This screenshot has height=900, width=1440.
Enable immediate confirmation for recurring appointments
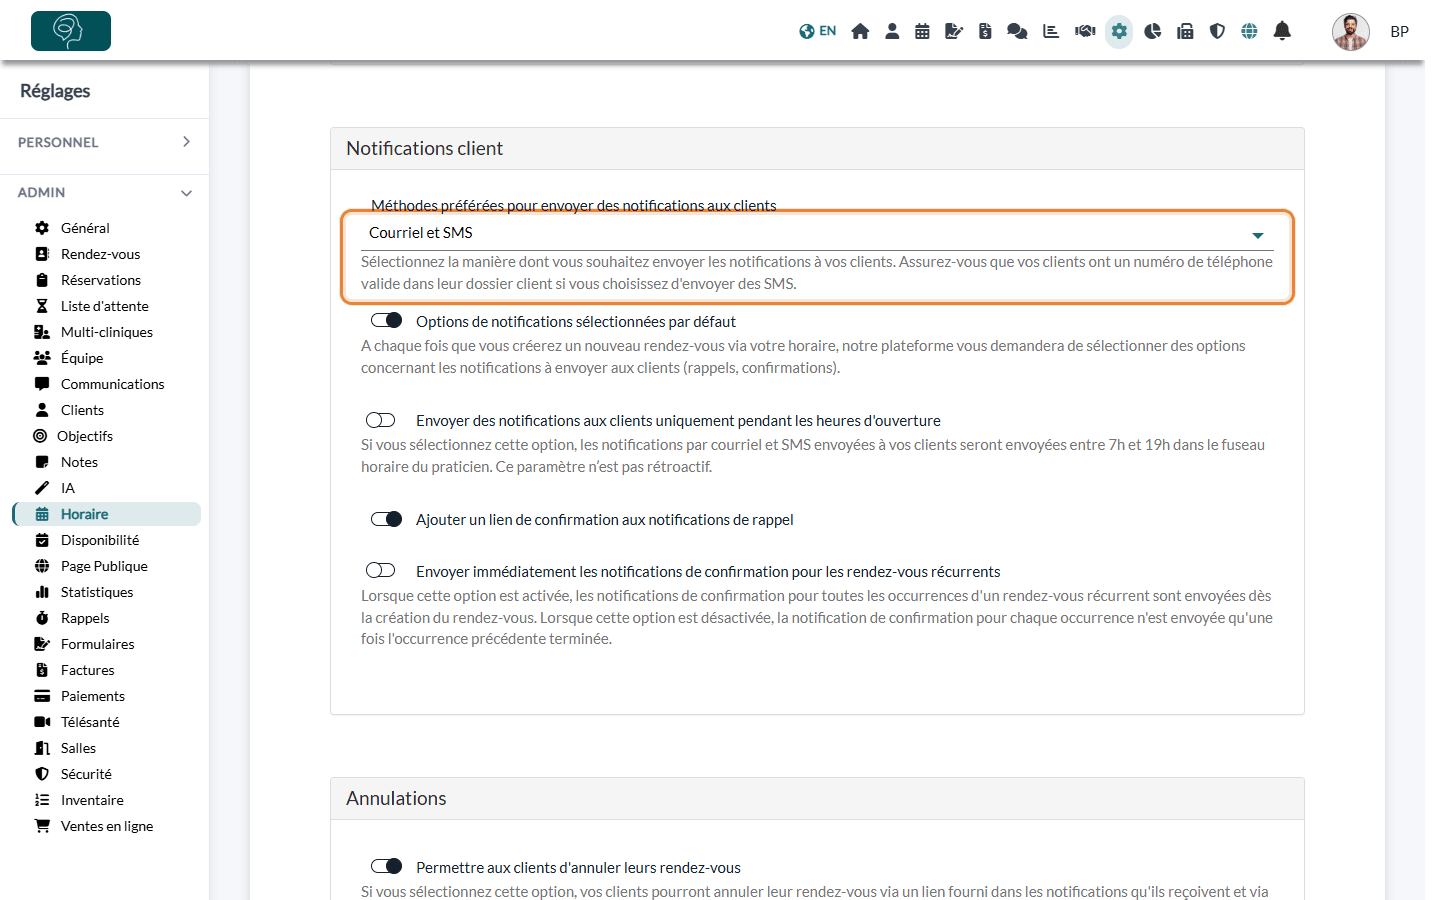point(381,570)
